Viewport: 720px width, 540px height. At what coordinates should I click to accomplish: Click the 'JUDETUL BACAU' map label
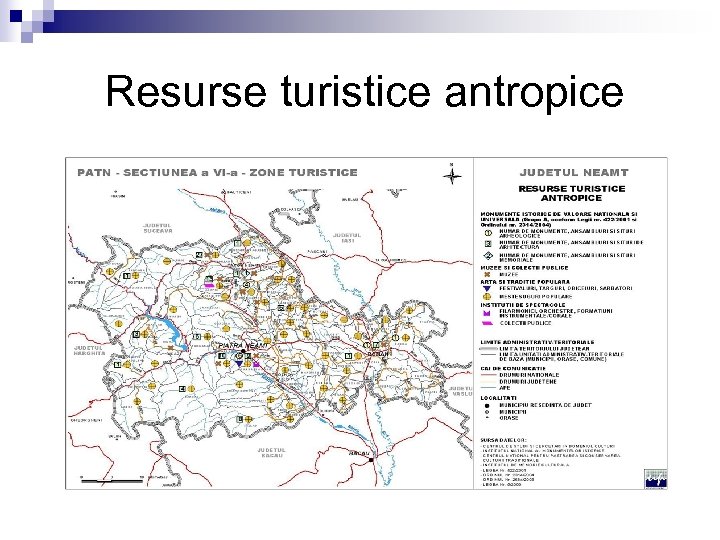[x=271, y=453]
